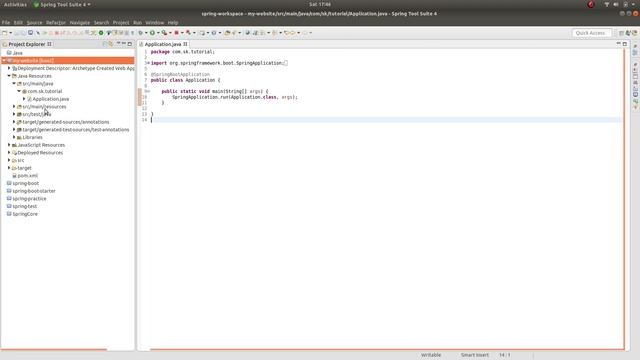This screenshot has width=640, height=360.
Task: Collapse the src/main/java folder
Action: [14, 84]
